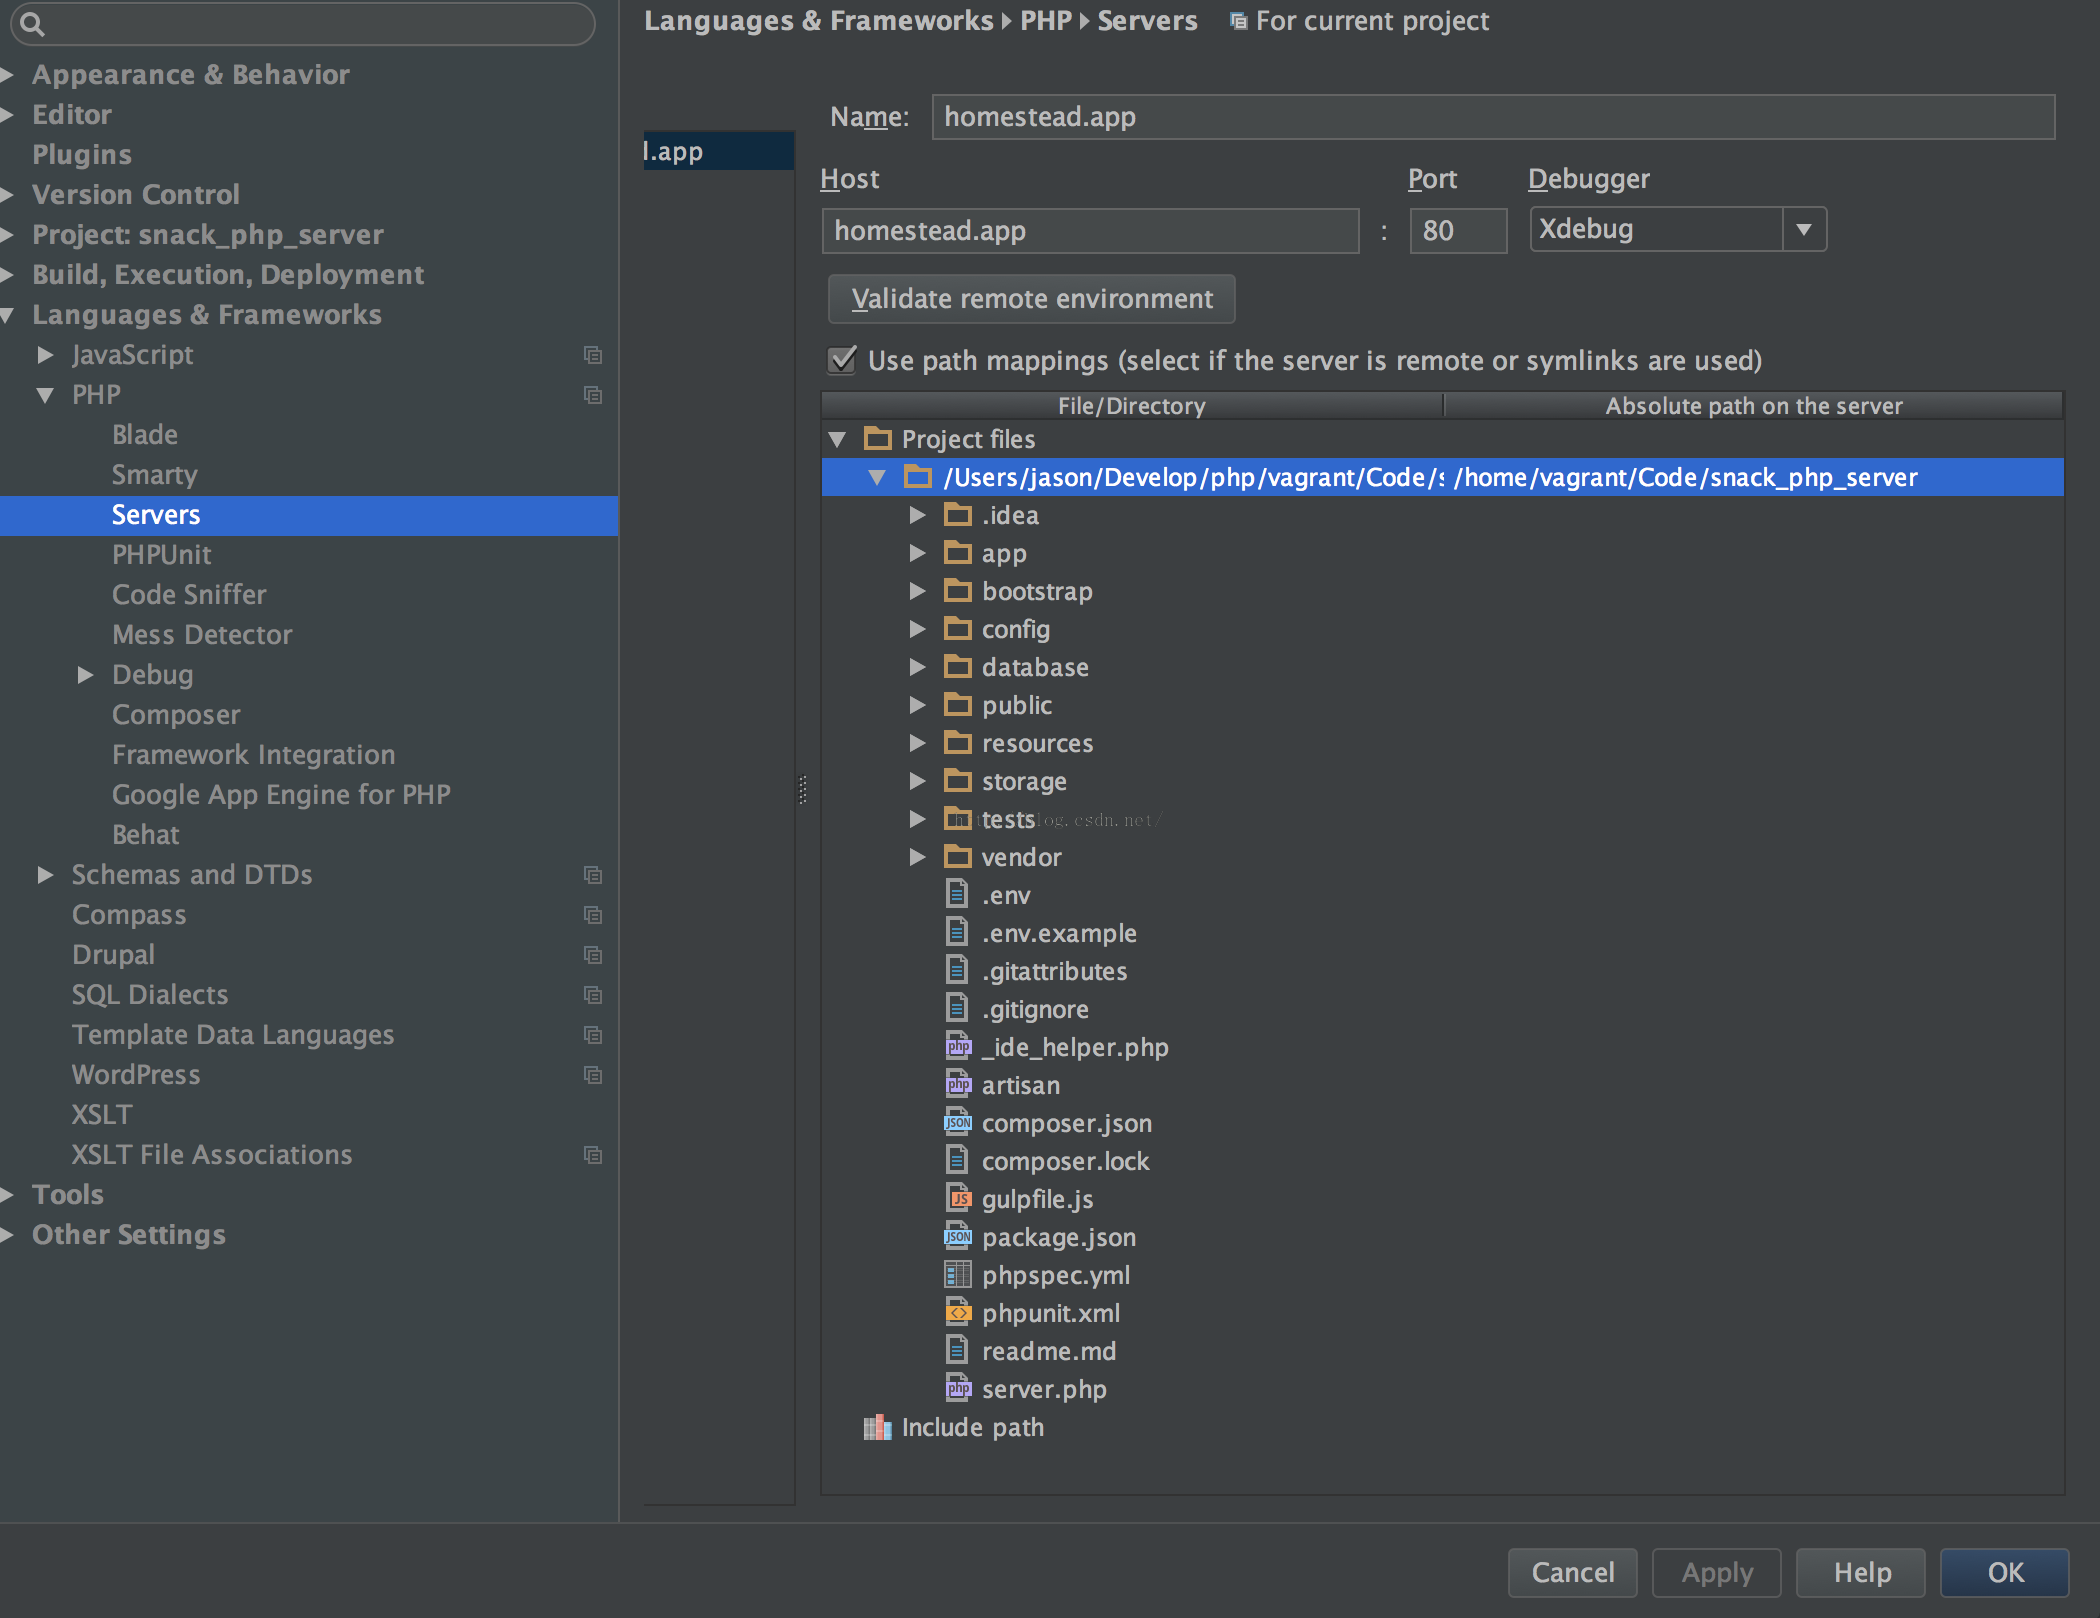
Task: Click the Cancel button
Action: pyautogui.click(x=1572, y=1572)
